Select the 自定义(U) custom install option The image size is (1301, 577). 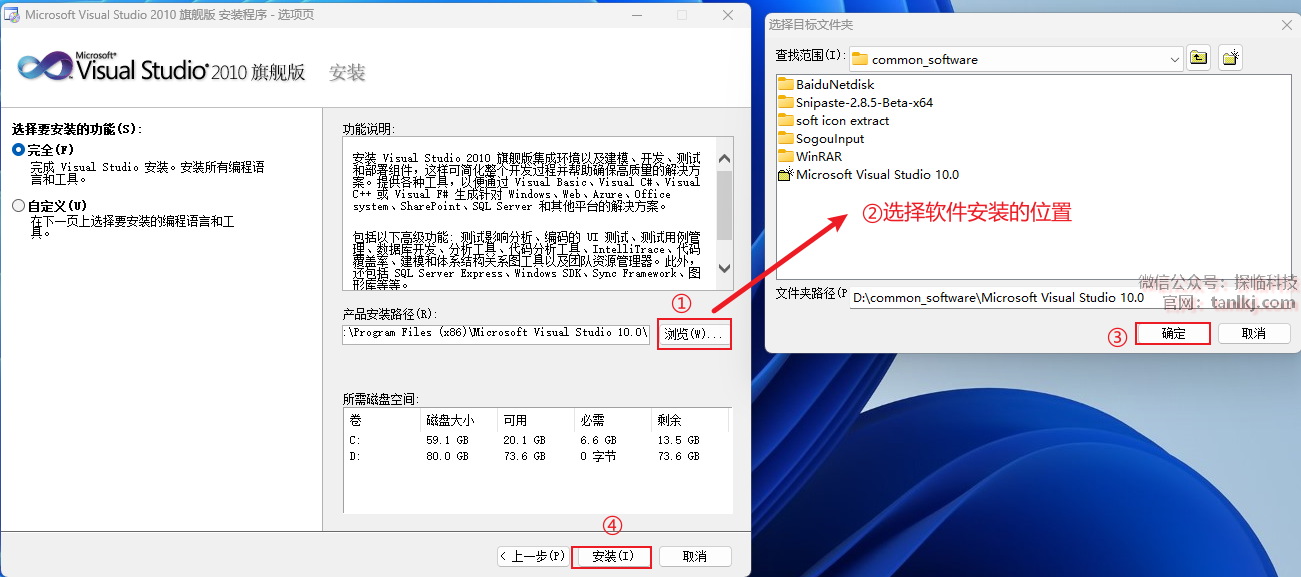19,206
